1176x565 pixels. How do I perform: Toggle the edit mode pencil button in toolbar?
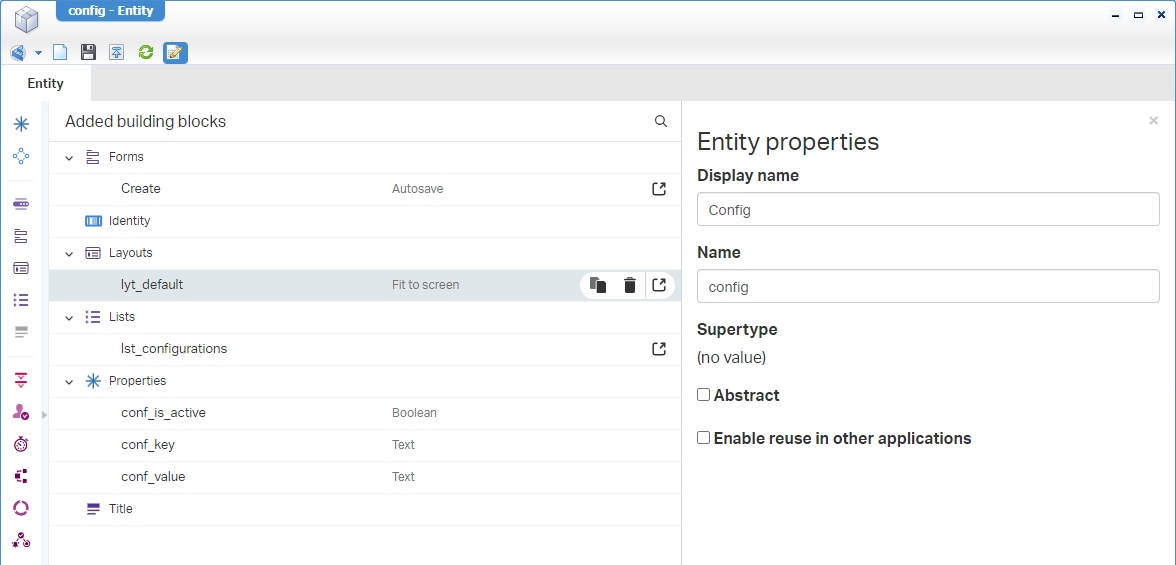point(175,52)
